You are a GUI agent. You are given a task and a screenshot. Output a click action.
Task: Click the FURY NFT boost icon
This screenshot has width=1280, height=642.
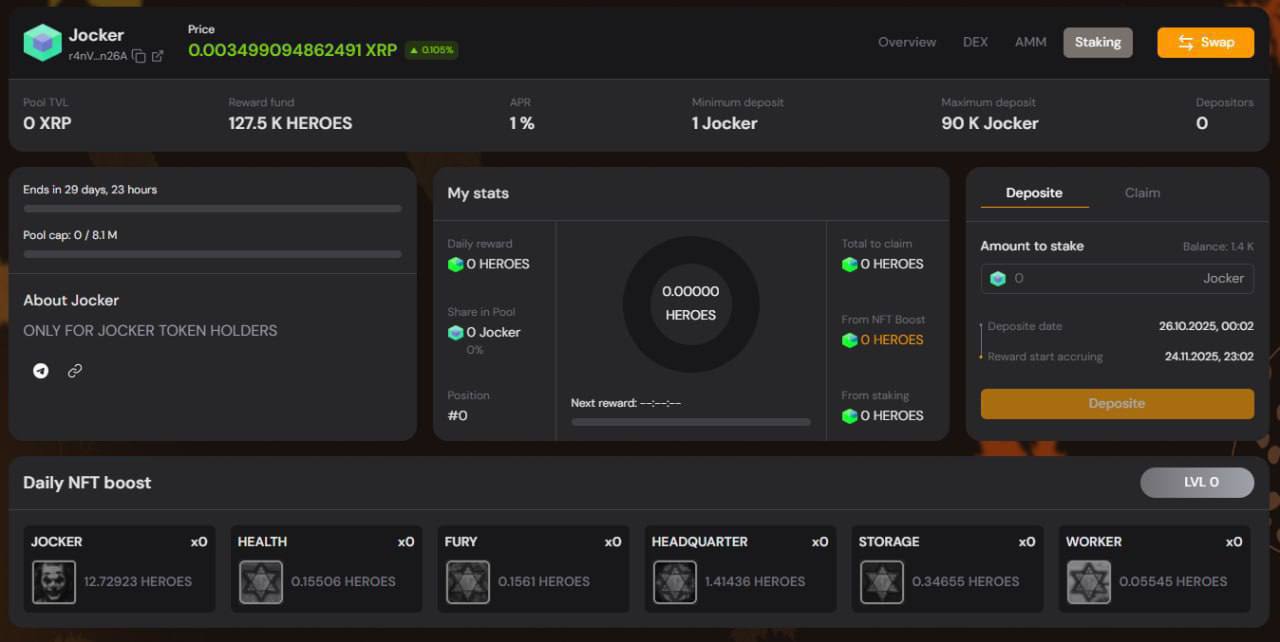coord(468,582)
